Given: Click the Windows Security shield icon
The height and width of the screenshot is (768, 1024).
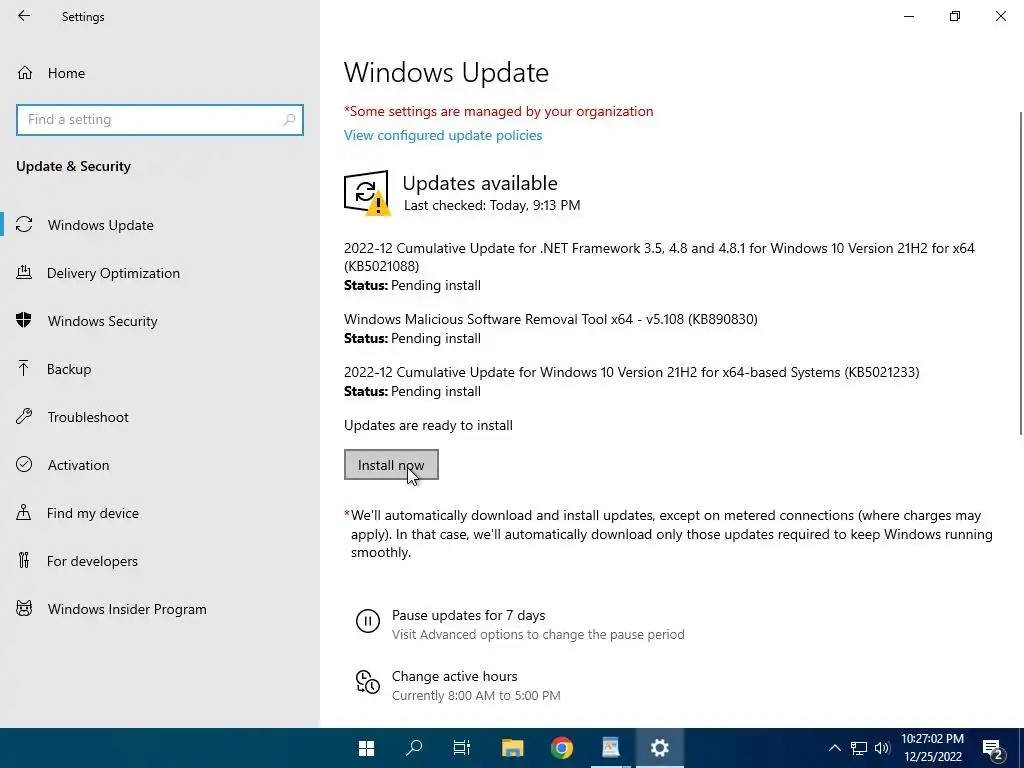Looking at the screenshot, I should pyautogui.click(x=24, y=320).
